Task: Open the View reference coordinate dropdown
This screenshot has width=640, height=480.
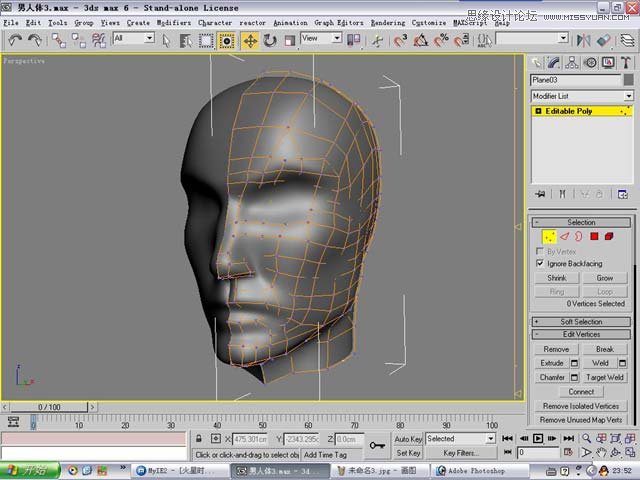Action: coord(322,38)
